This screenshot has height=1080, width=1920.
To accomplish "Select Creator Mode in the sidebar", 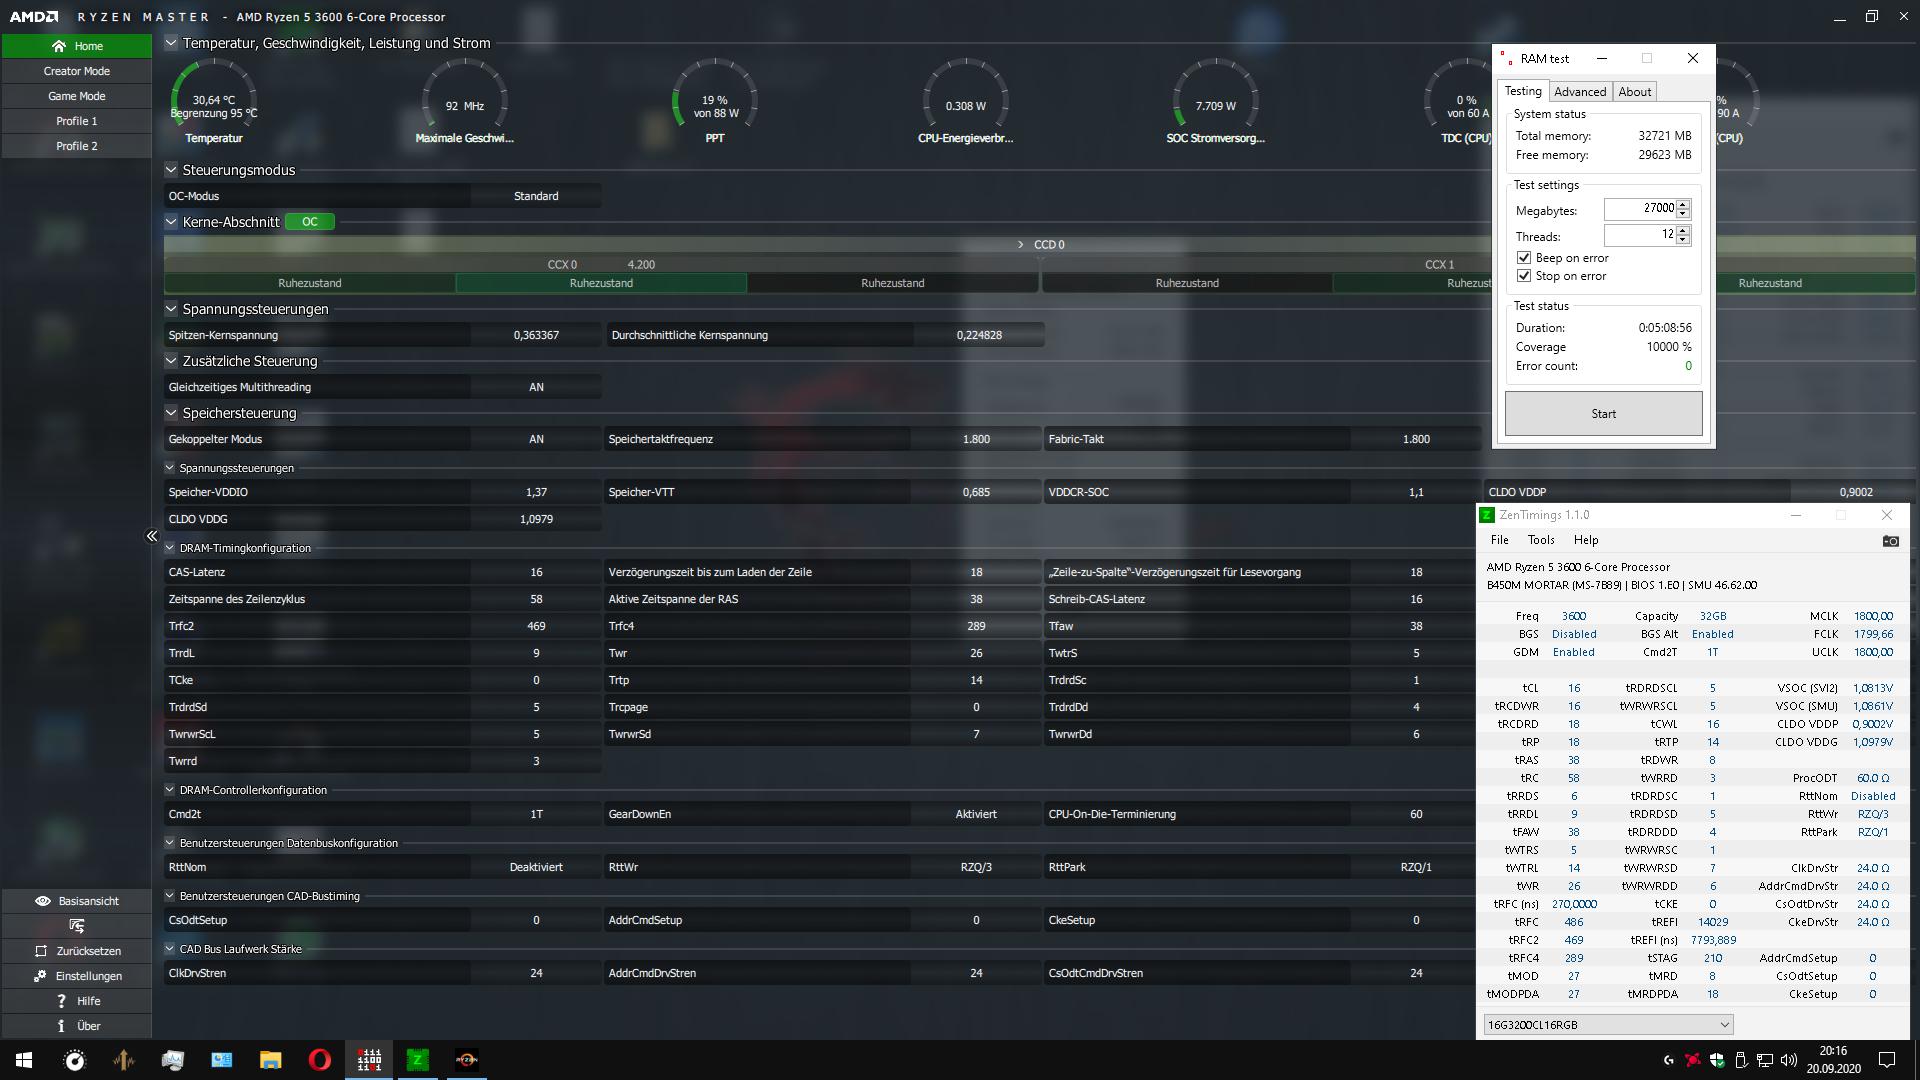I will click(x=76, y=70).
